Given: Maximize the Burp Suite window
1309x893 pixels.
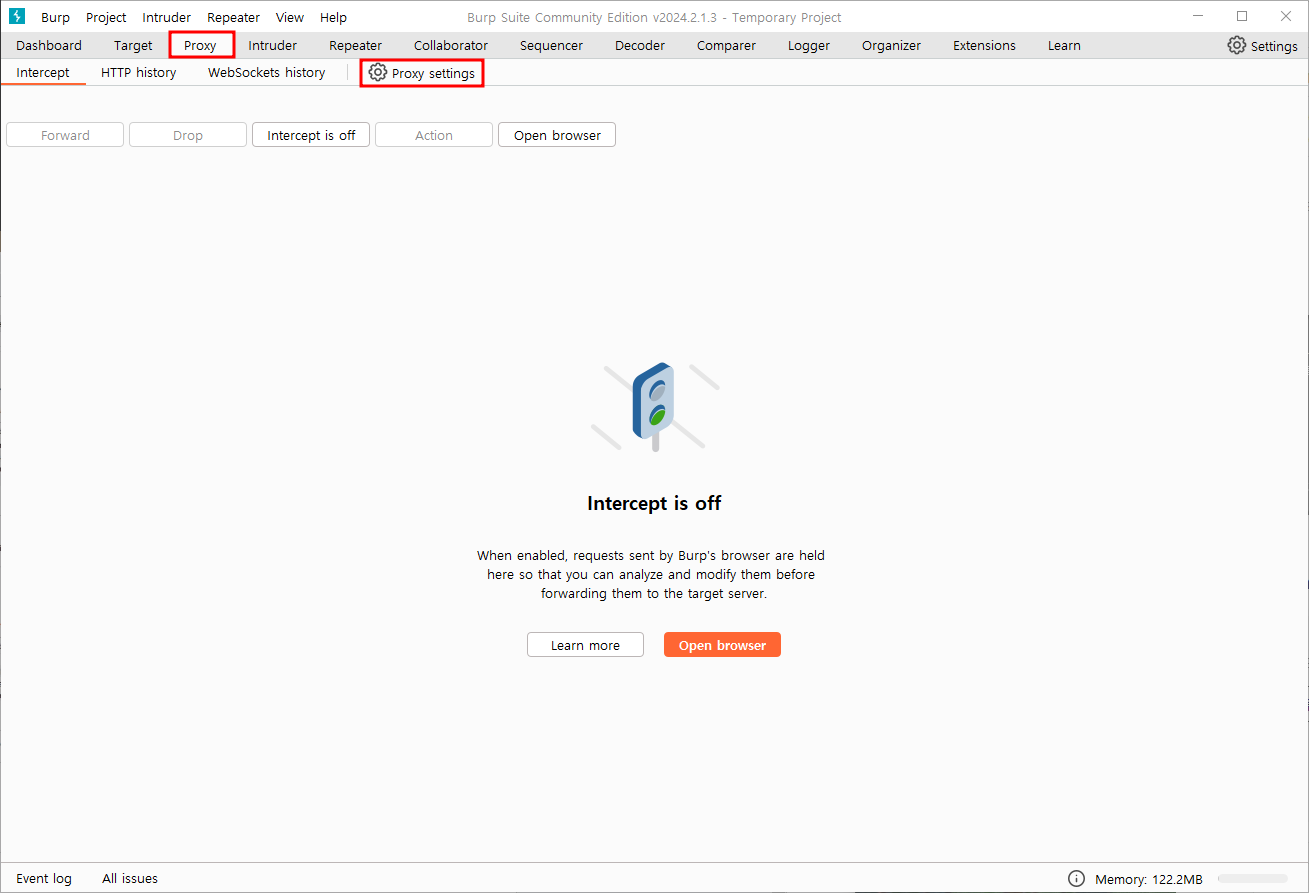Looking at the screenshot, I should [1242, 16].
